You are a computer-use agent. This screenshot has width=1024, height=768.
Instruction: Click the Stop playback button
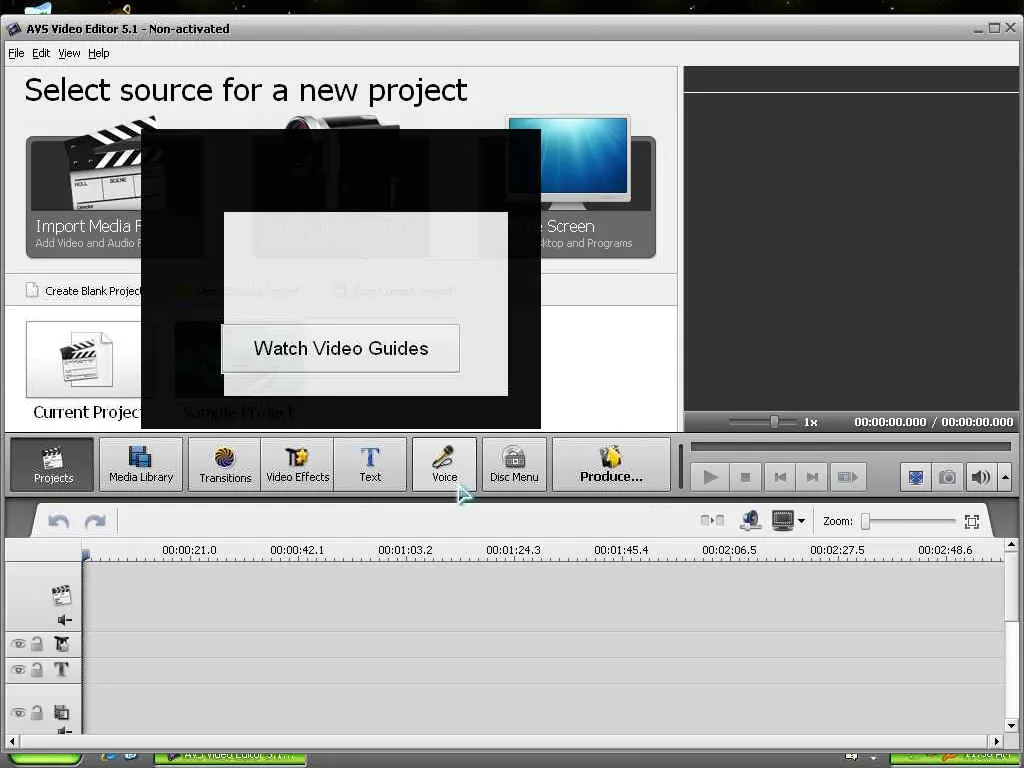tap(745, 477)
